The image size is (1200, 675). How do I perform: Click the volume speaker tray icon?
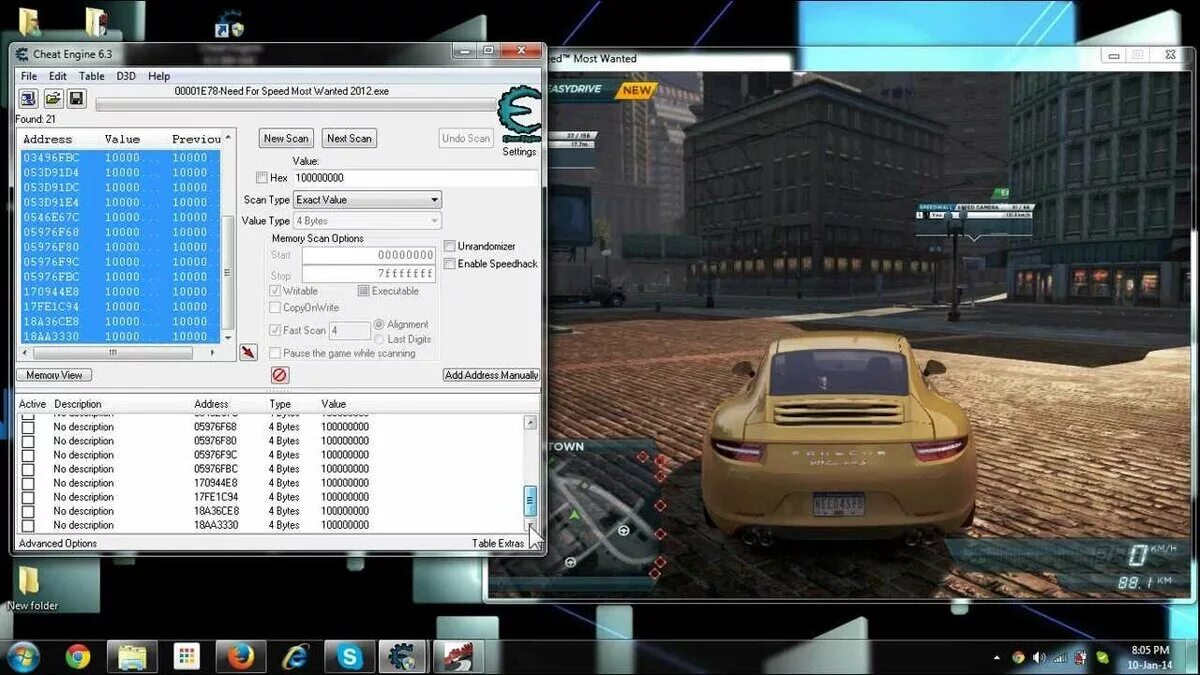point(1038,657)
